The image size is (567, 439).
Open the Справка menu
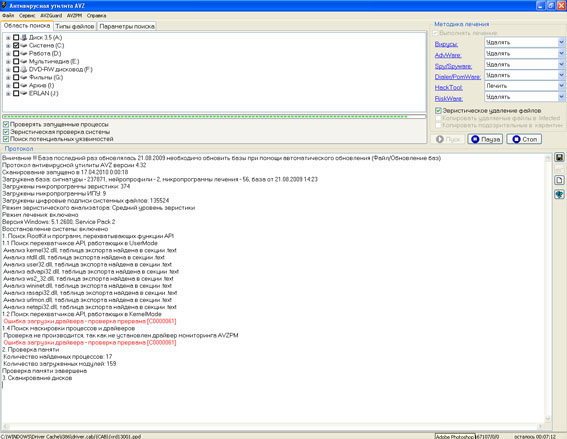click(x=96, y=16)
